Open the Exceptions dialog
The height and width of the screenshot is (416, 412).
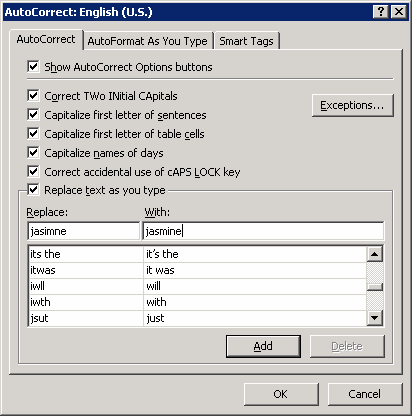[353, 105]
